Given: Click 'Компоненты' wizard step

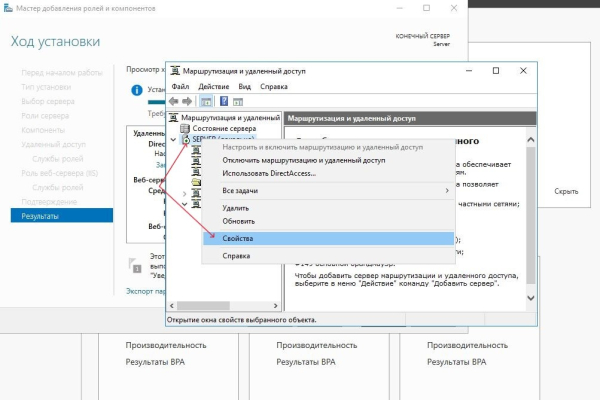Looking at the screenshot, I should [43, 130].
